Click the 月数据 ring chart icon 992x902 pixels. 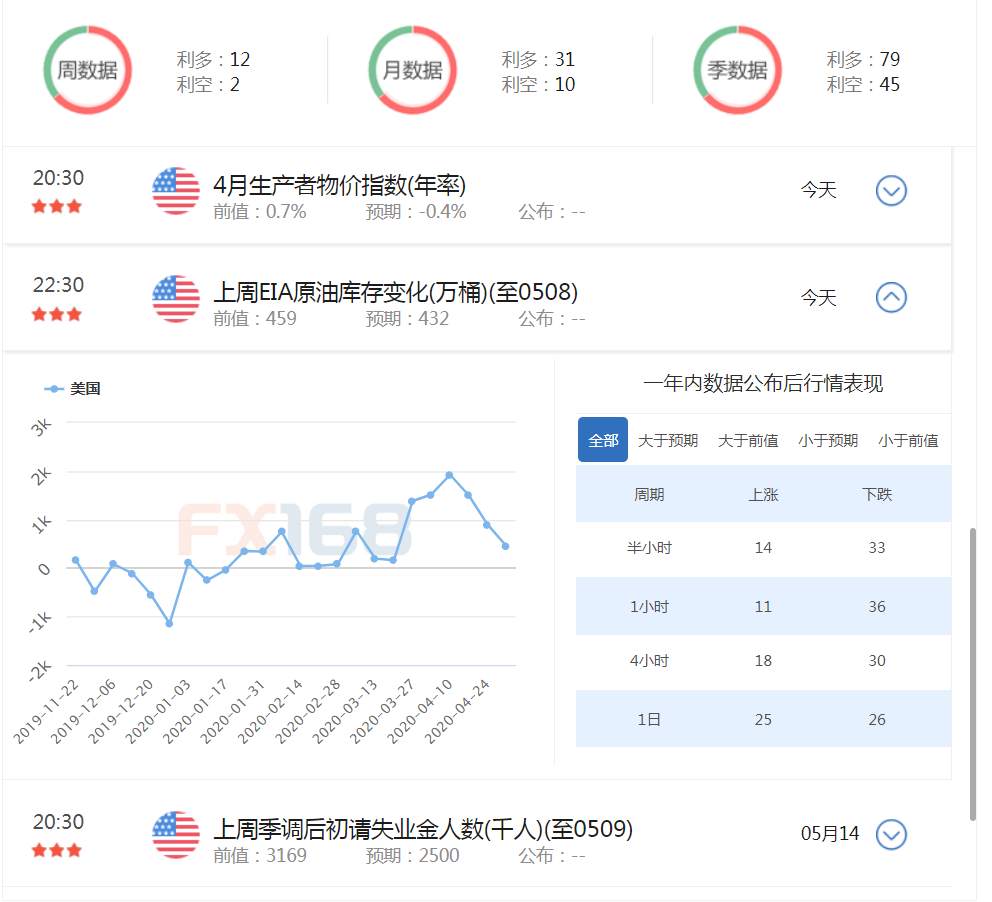(x=412, y=70)
